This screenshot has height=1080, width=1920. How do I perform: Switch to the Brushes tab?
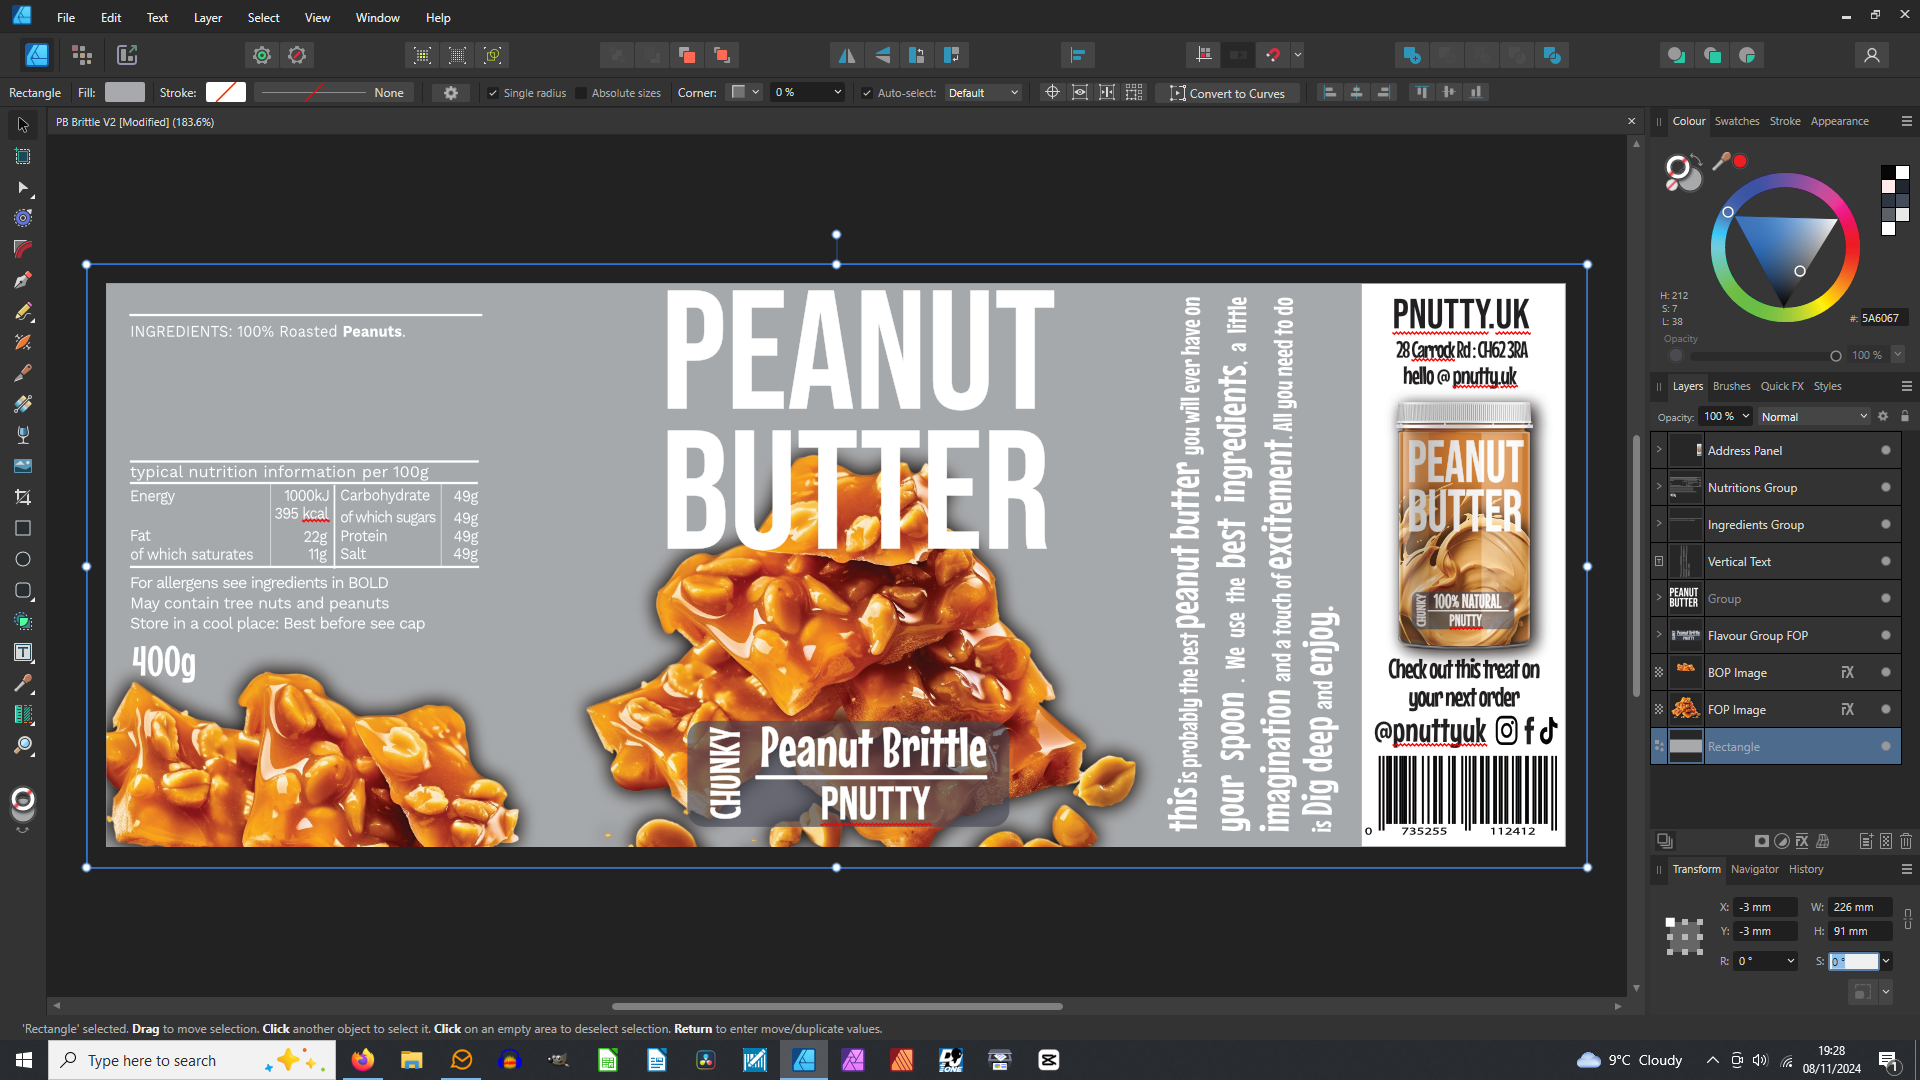tap(1731, 386)
